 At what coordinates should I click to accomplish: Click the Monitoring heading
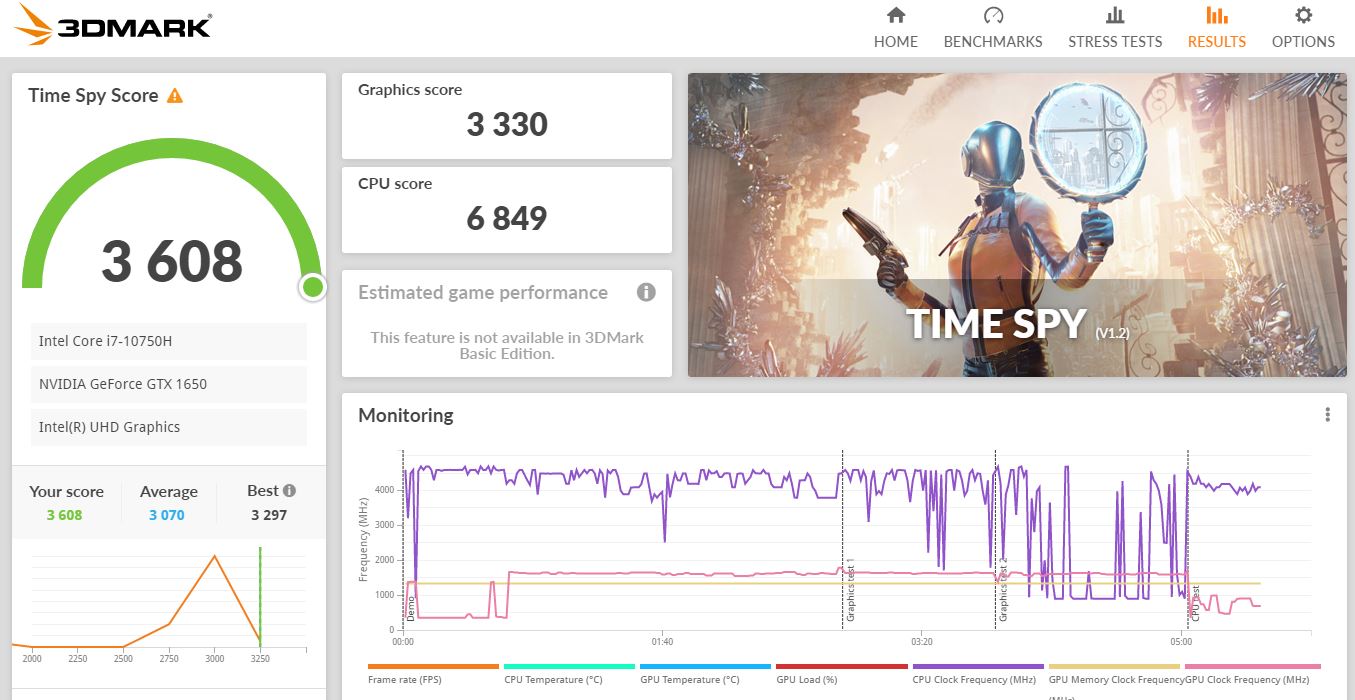click(x=405, y=415)
